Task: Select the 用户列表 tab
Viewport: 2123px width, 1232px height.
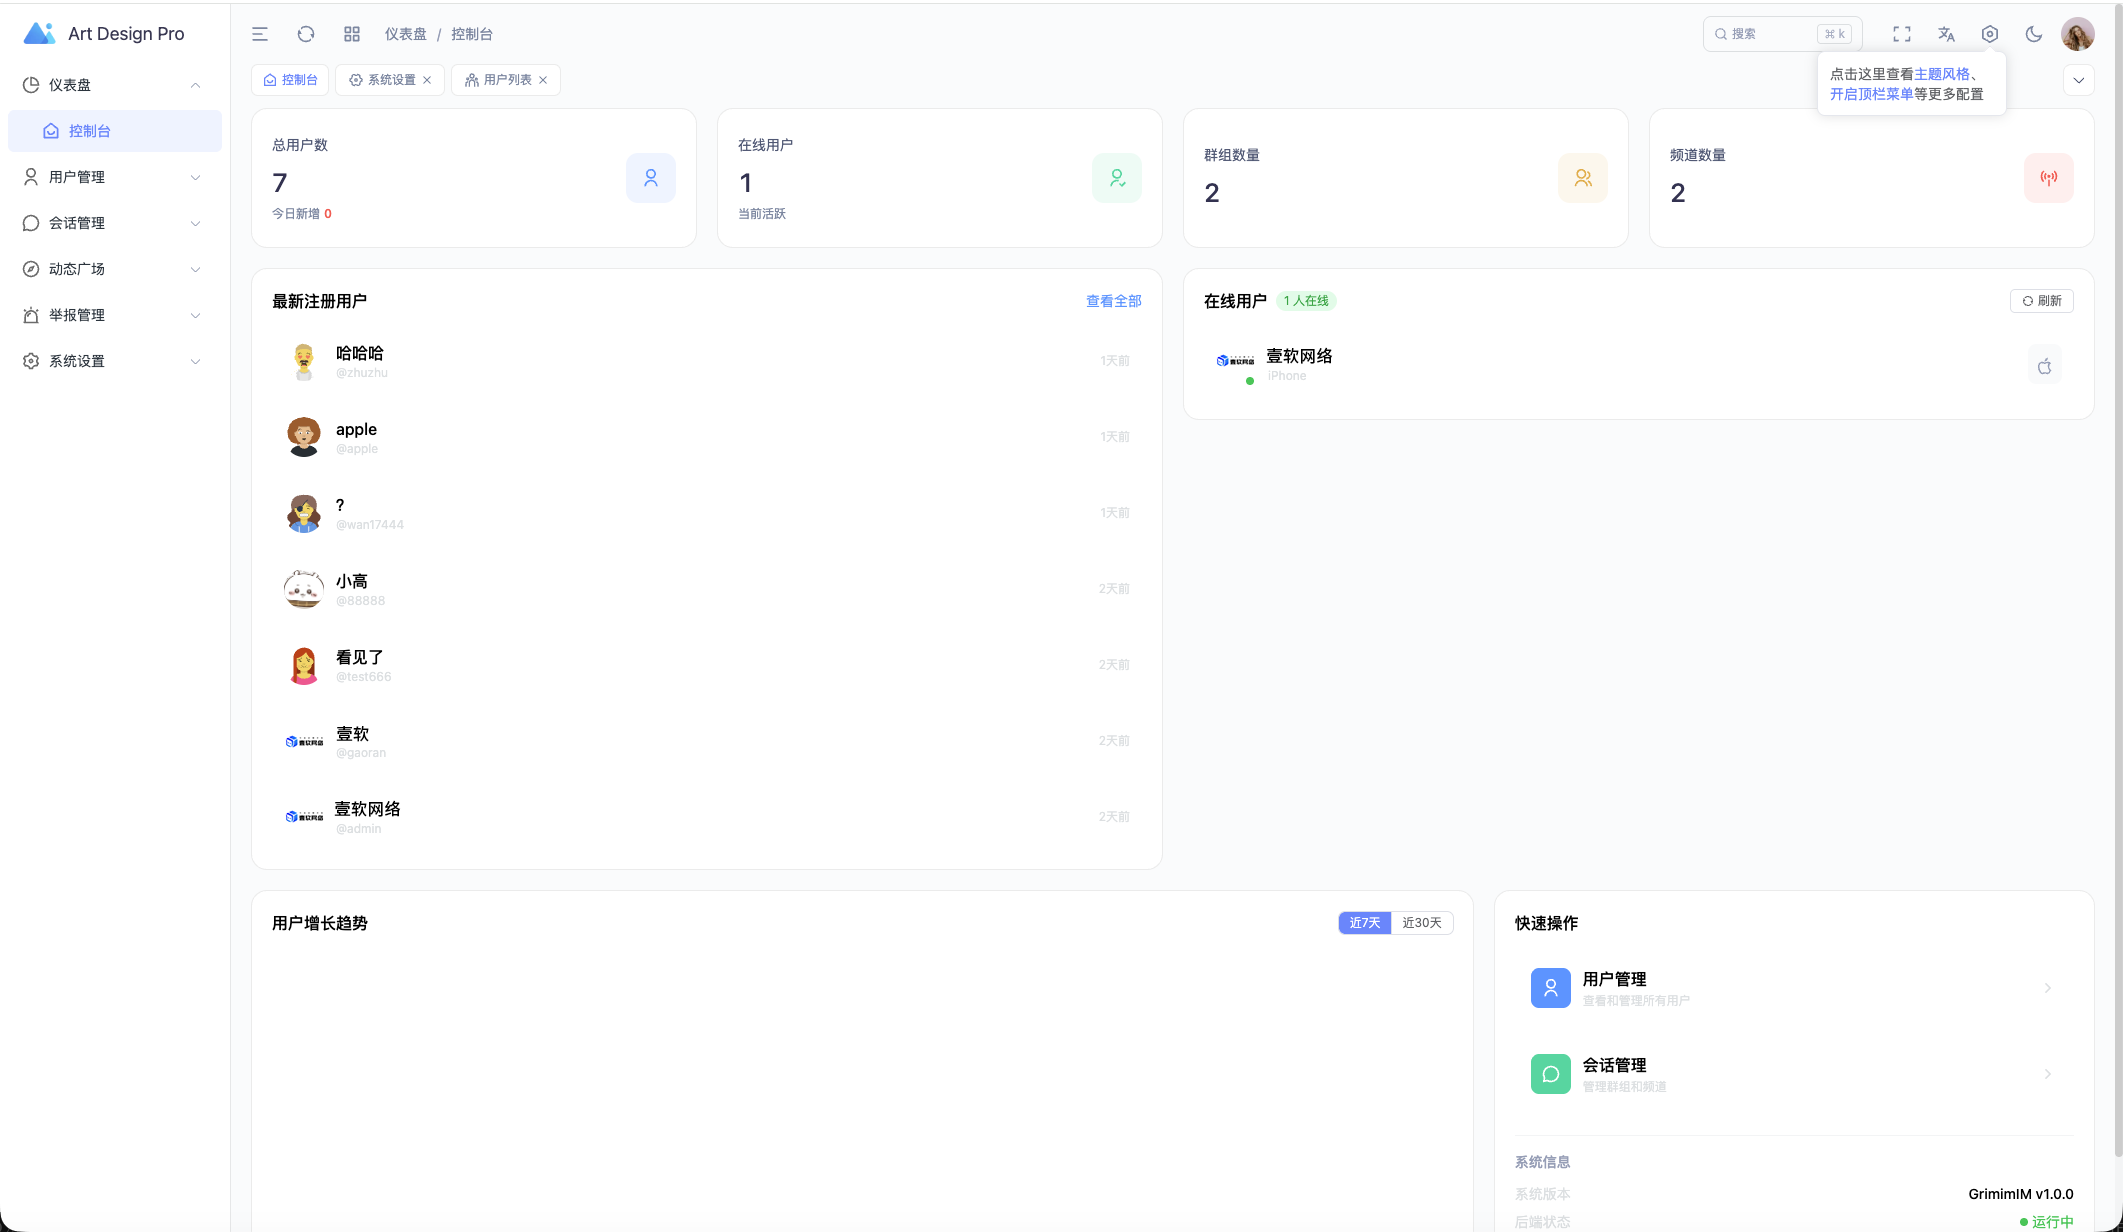Action: pos(505,80)
